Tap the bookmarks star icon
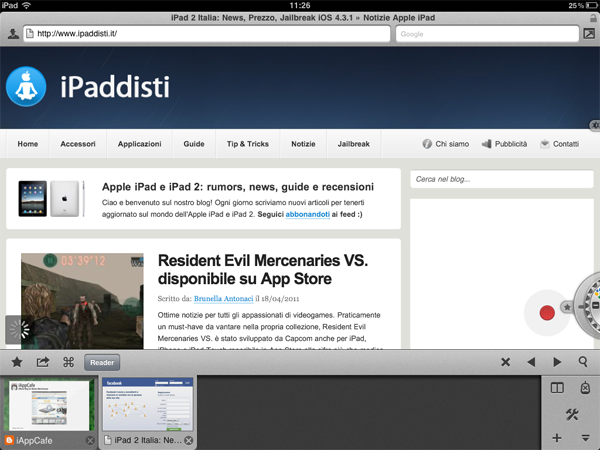 [17, 362]
